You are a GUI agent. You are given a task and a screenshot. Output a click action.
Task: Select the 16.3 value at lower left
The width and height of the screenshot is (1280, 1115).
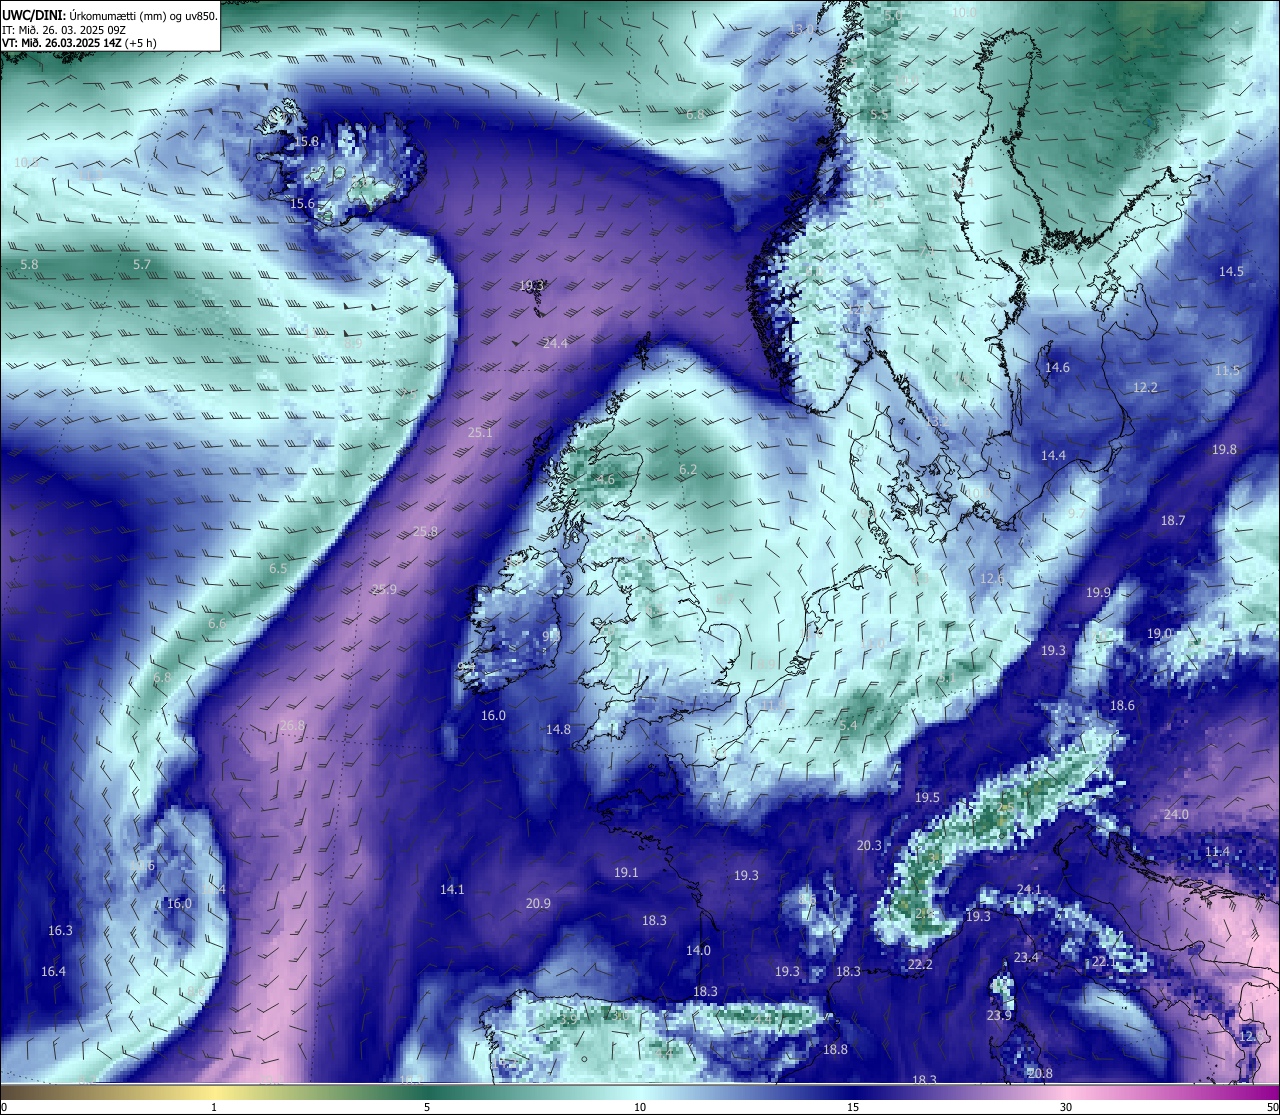[x=60, y=931]
